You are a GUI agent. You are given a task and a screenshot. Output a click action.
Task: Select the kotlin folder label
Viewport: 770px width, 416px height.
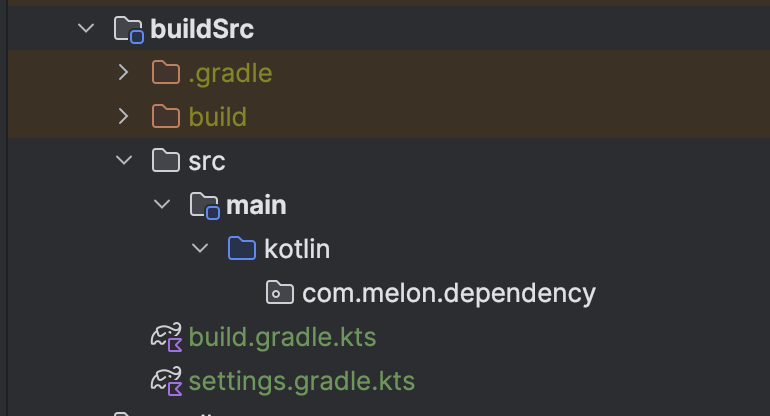[x=297, y=249]
